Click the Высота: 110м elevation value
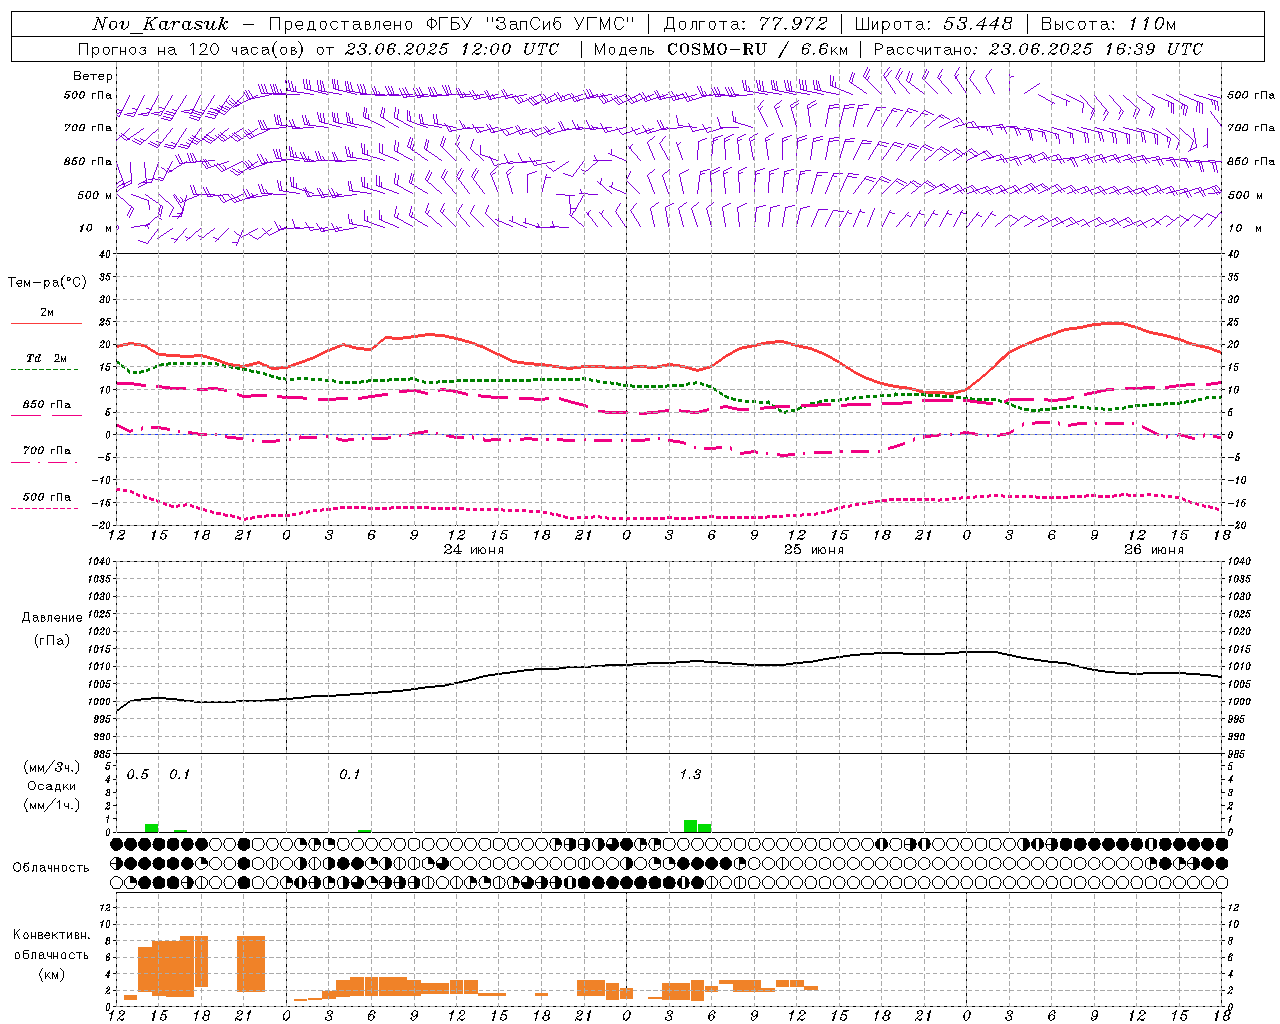Screen dimensions: 1280x1024 1108,24
